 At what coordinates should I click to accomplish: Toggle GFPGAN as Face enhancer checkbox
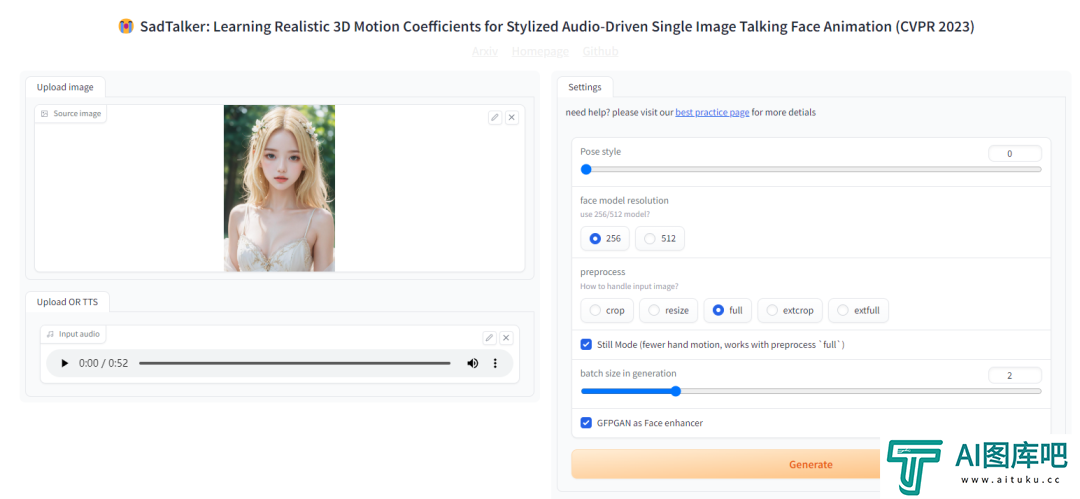point(586,422)
